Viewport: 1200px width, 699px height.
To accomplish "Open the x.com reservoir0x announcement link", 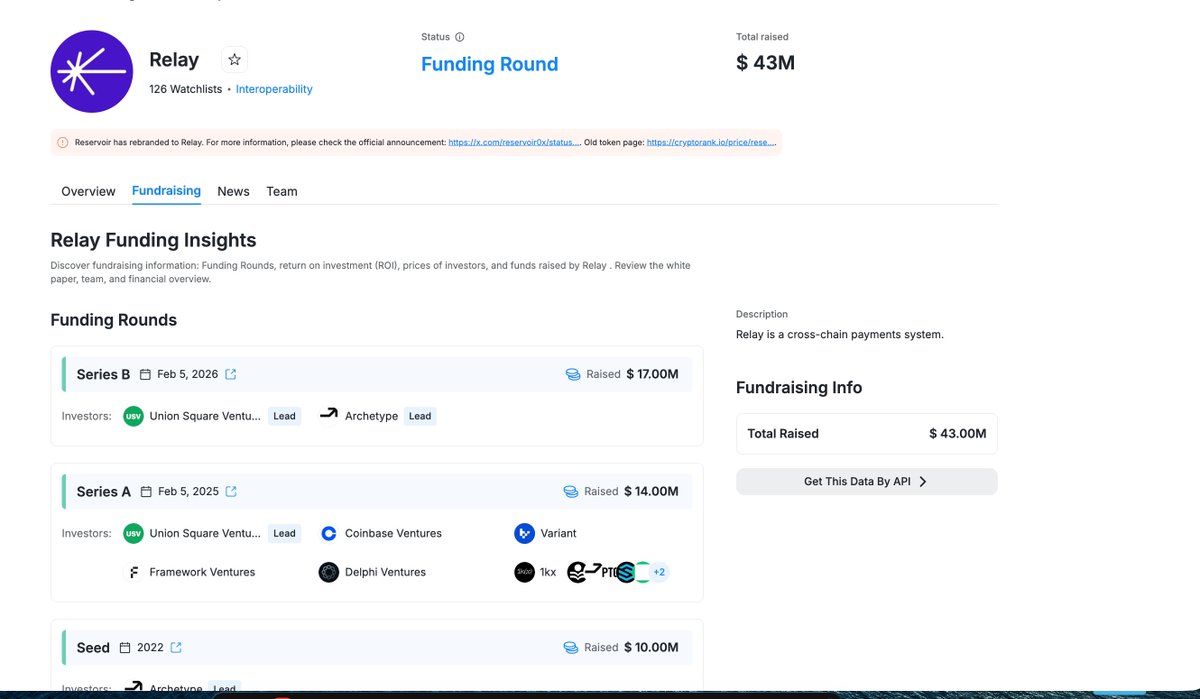I will [514, 143].
